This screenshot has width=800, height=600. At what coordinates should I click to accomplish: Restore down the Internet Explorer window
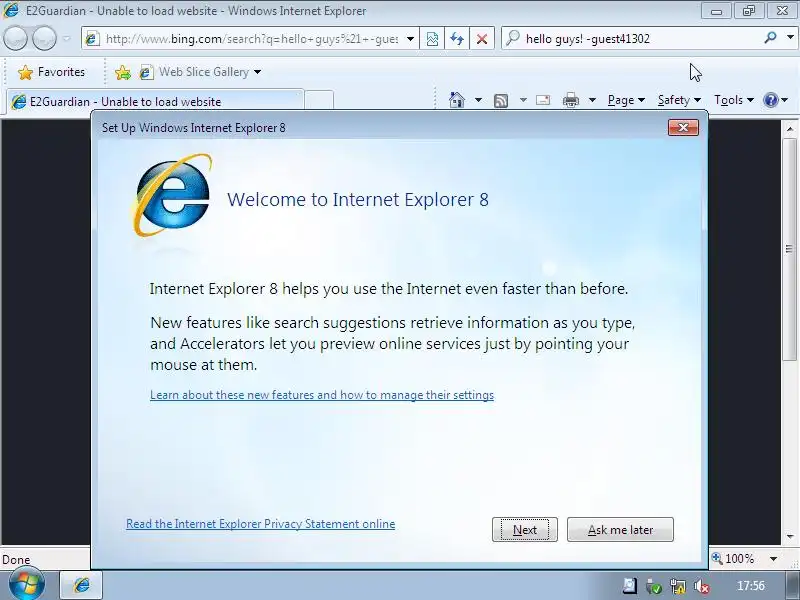749,11
